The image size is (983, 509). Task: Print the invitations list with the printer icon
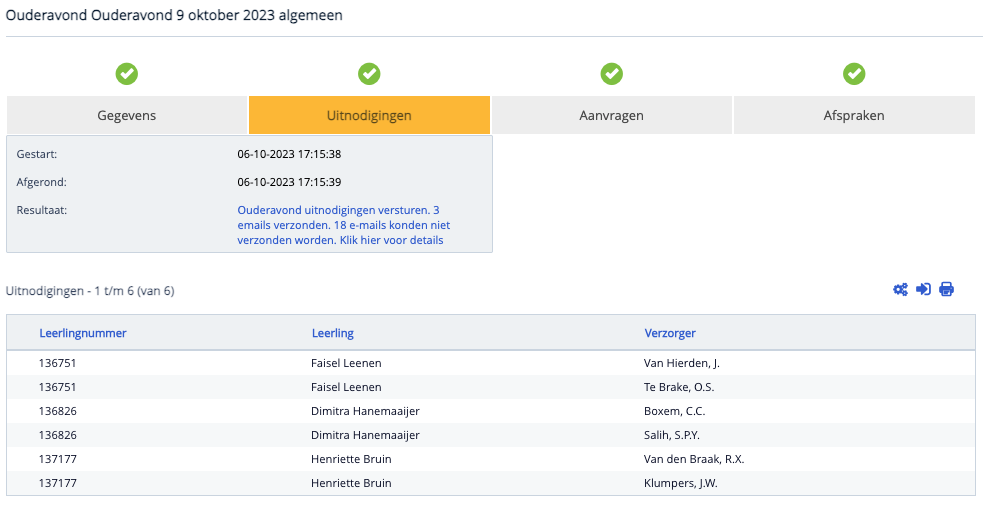click(x=946, y=290)
